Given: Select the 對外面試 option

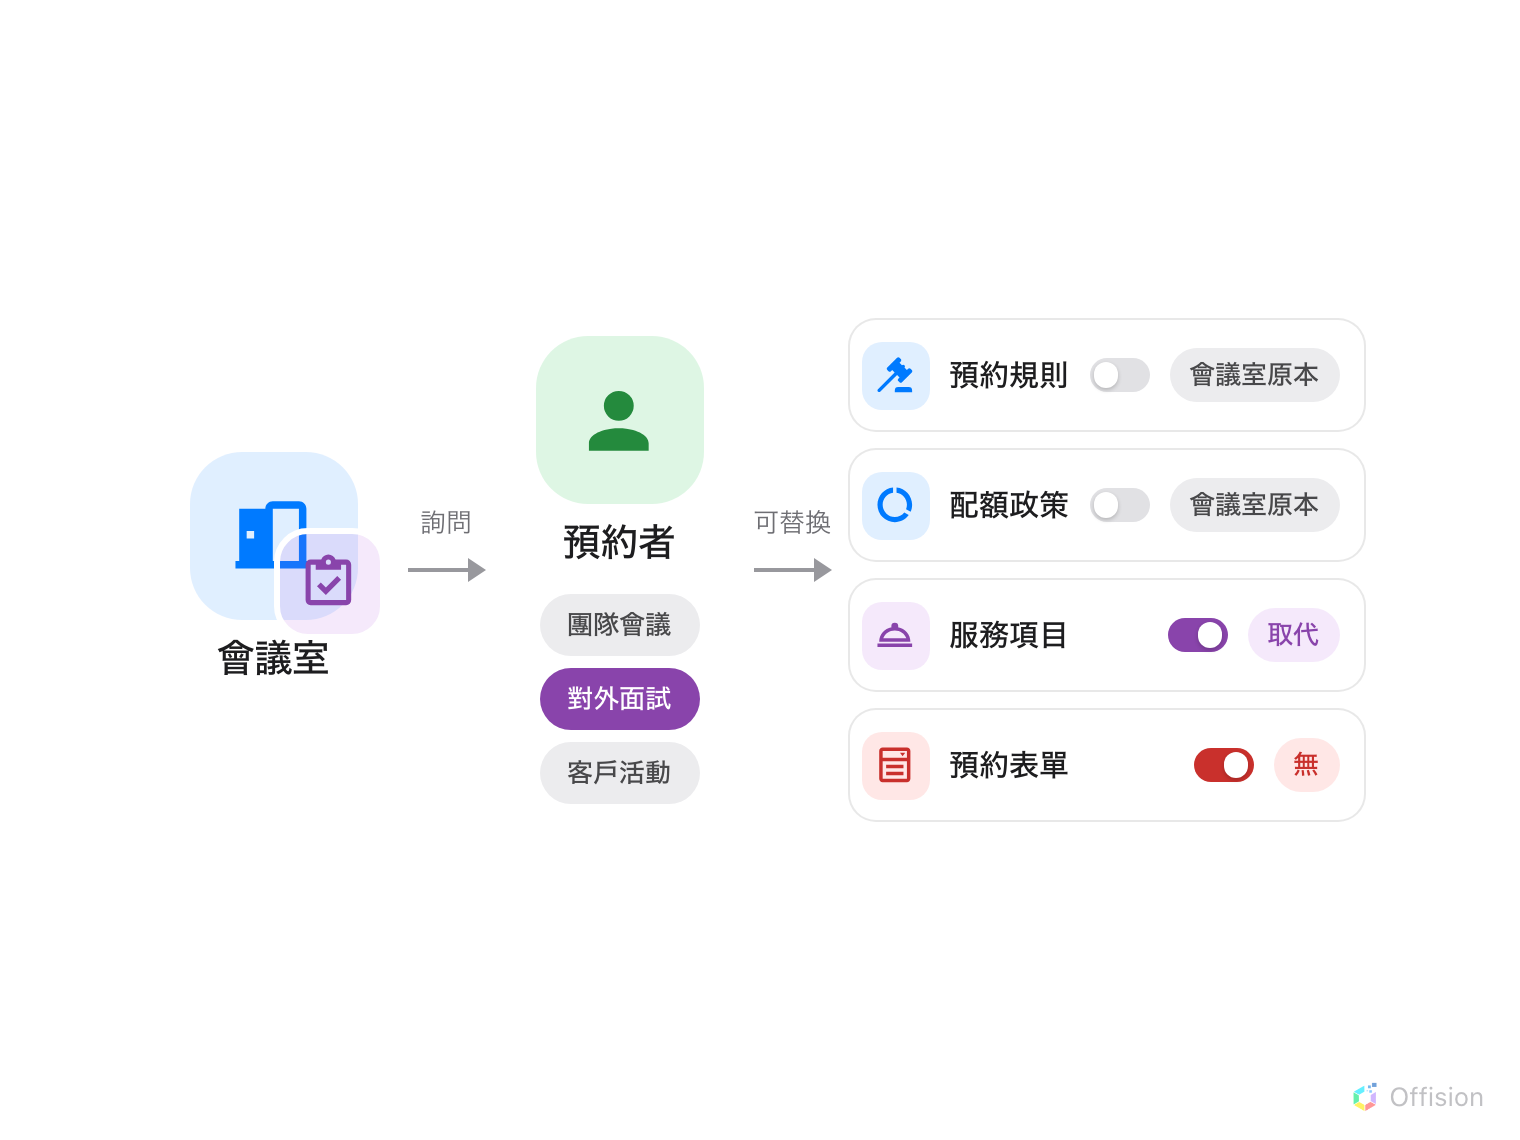Looking at the screenshot, I should [x=620, y=699].
